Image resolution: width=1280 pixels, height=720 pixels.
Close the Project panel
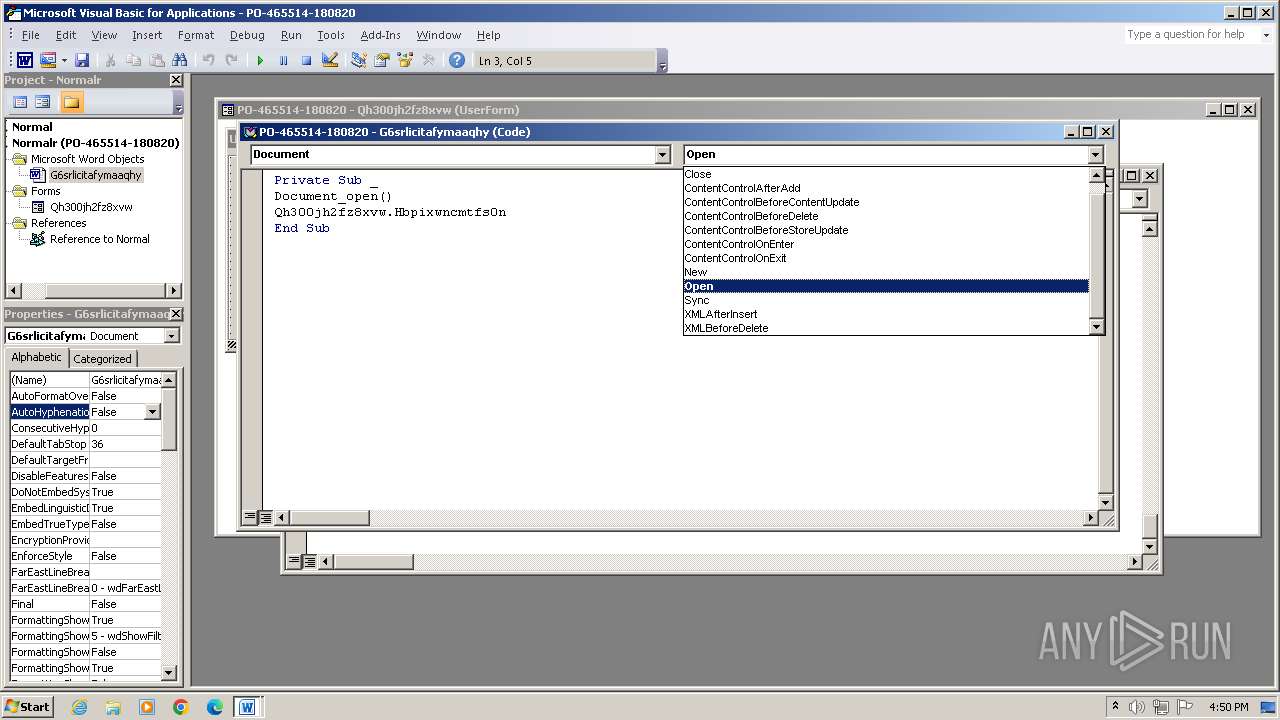click(x=176, y=80)
